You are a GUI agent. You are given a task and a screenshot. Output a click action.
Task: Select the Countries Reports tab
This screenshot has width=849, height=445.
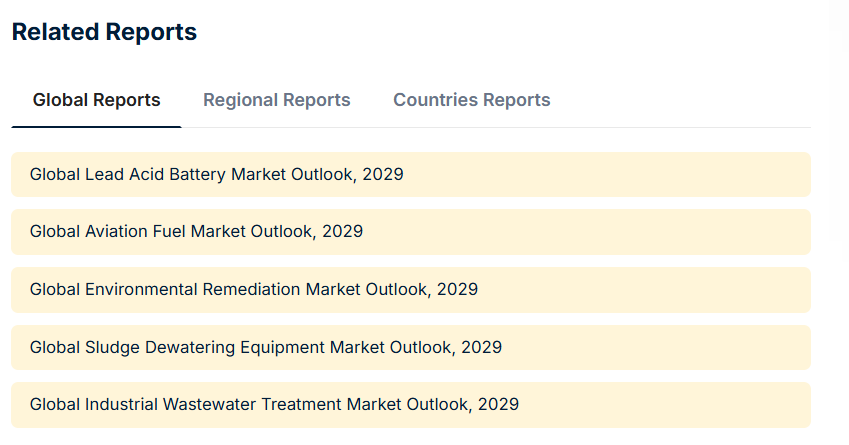pos(471,100)
